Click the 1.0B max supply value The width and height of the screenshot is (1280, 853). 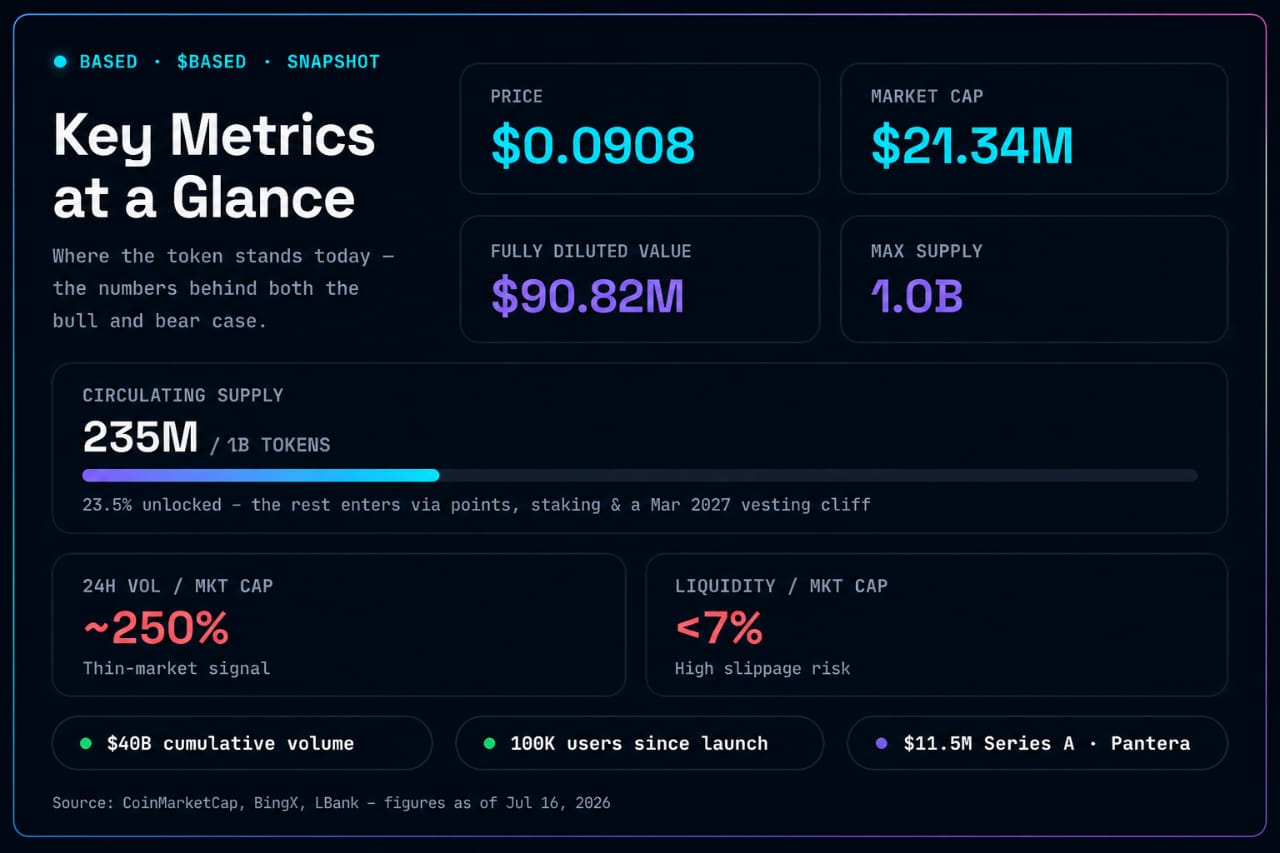pyautogui.click(x=916, y=297)
